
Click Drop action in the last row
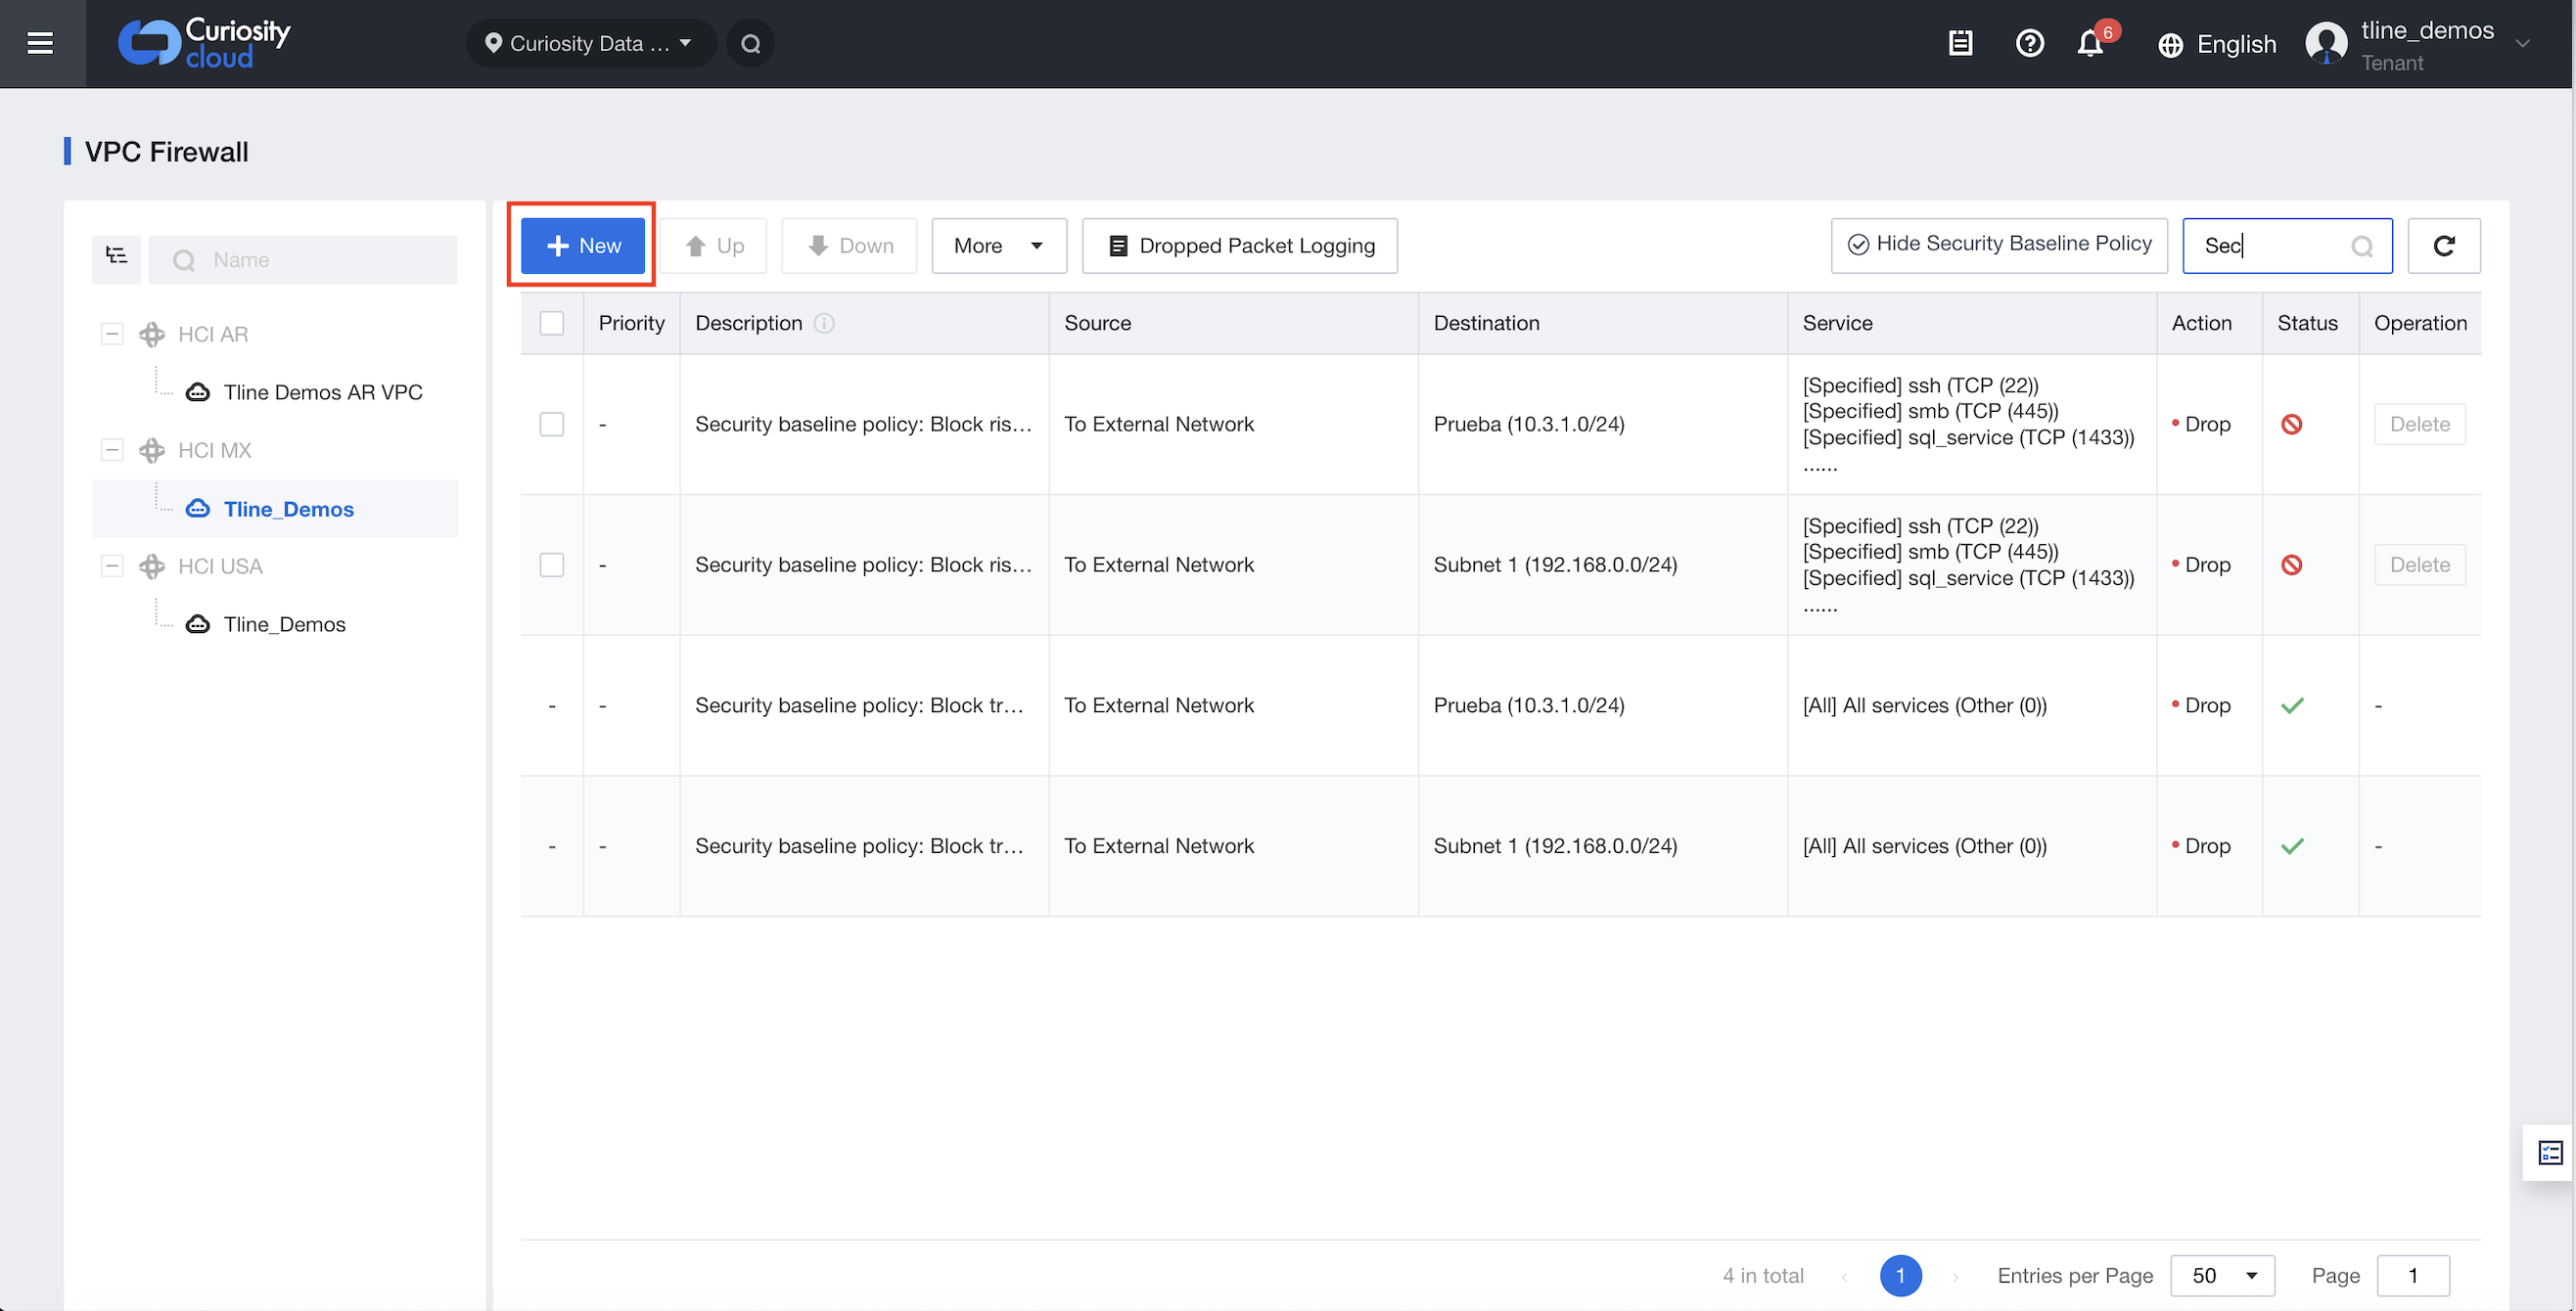click(2202, 846)
